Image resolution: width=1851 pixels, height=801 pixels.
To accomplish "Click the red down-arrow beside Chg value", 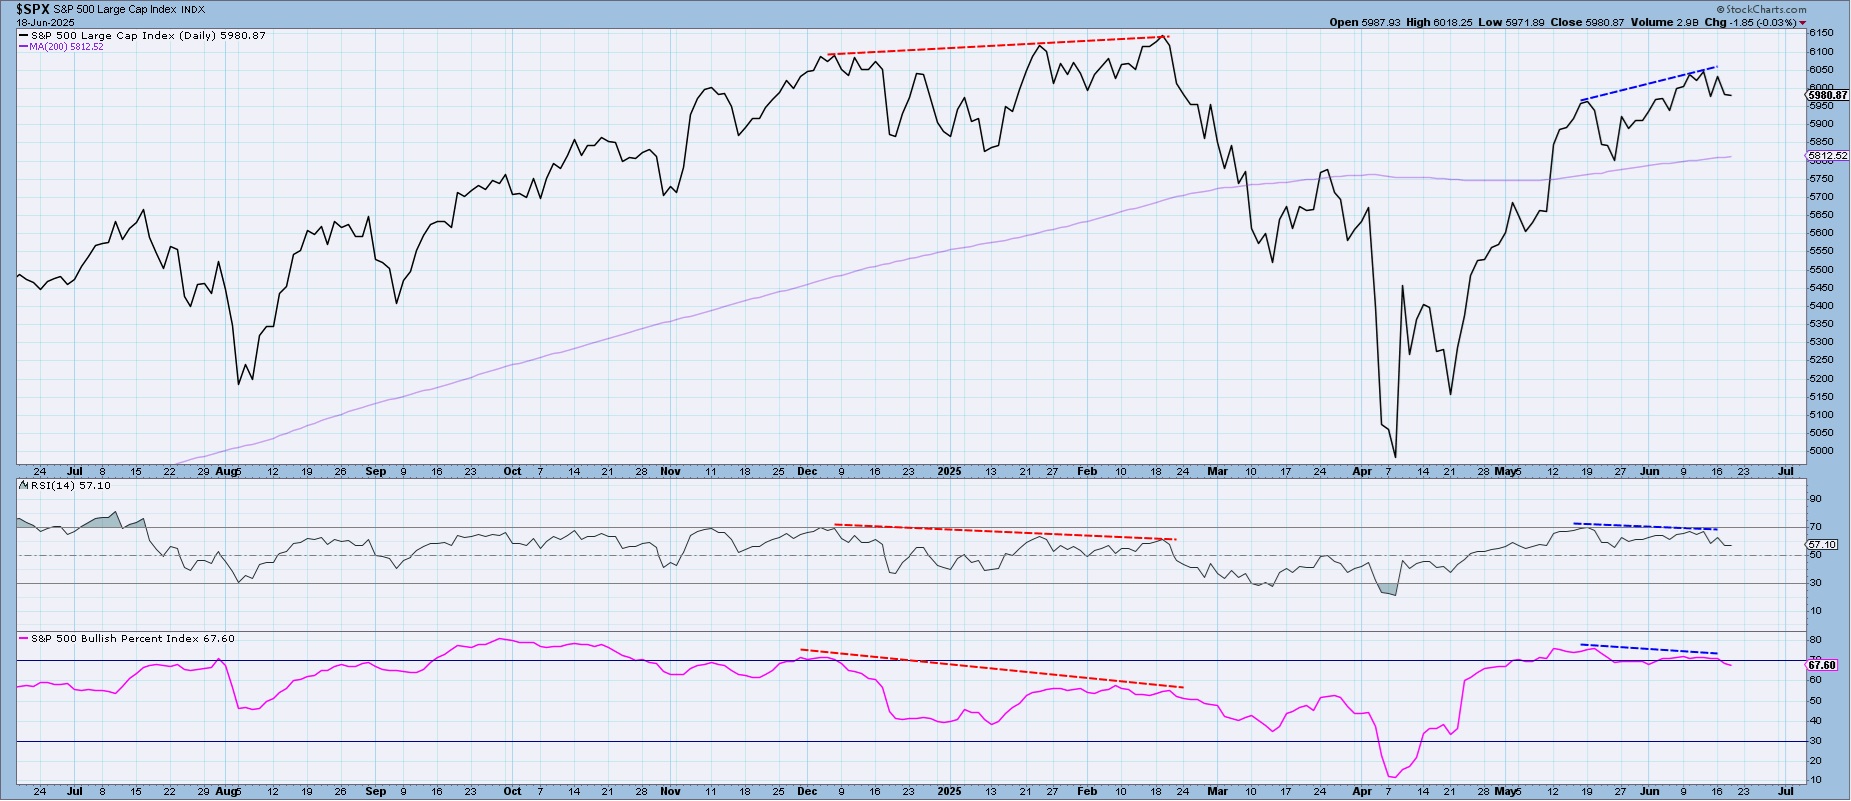I will click(1802, 23).
